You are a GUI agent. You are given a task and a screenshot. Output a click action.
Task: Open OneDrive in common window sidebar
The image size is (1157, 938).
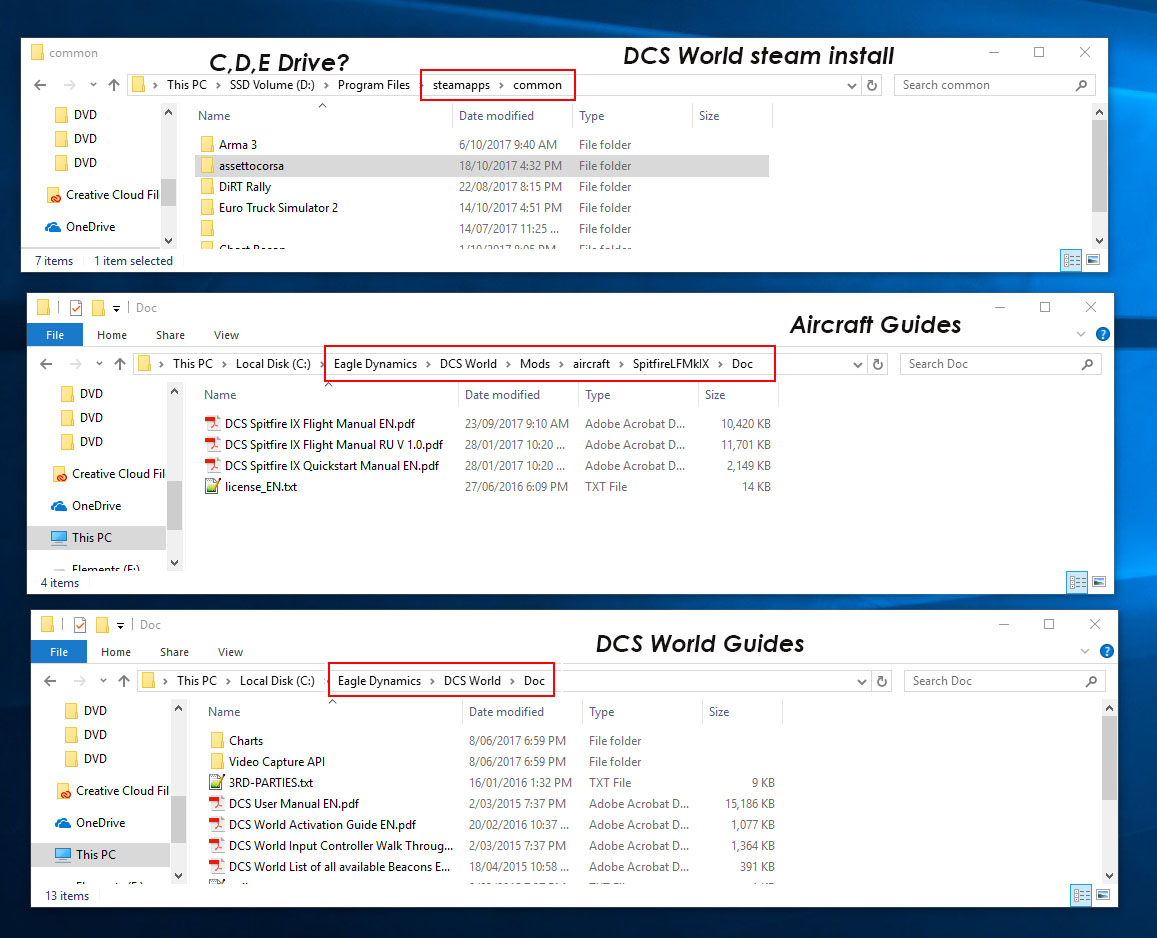pos(80,227)
